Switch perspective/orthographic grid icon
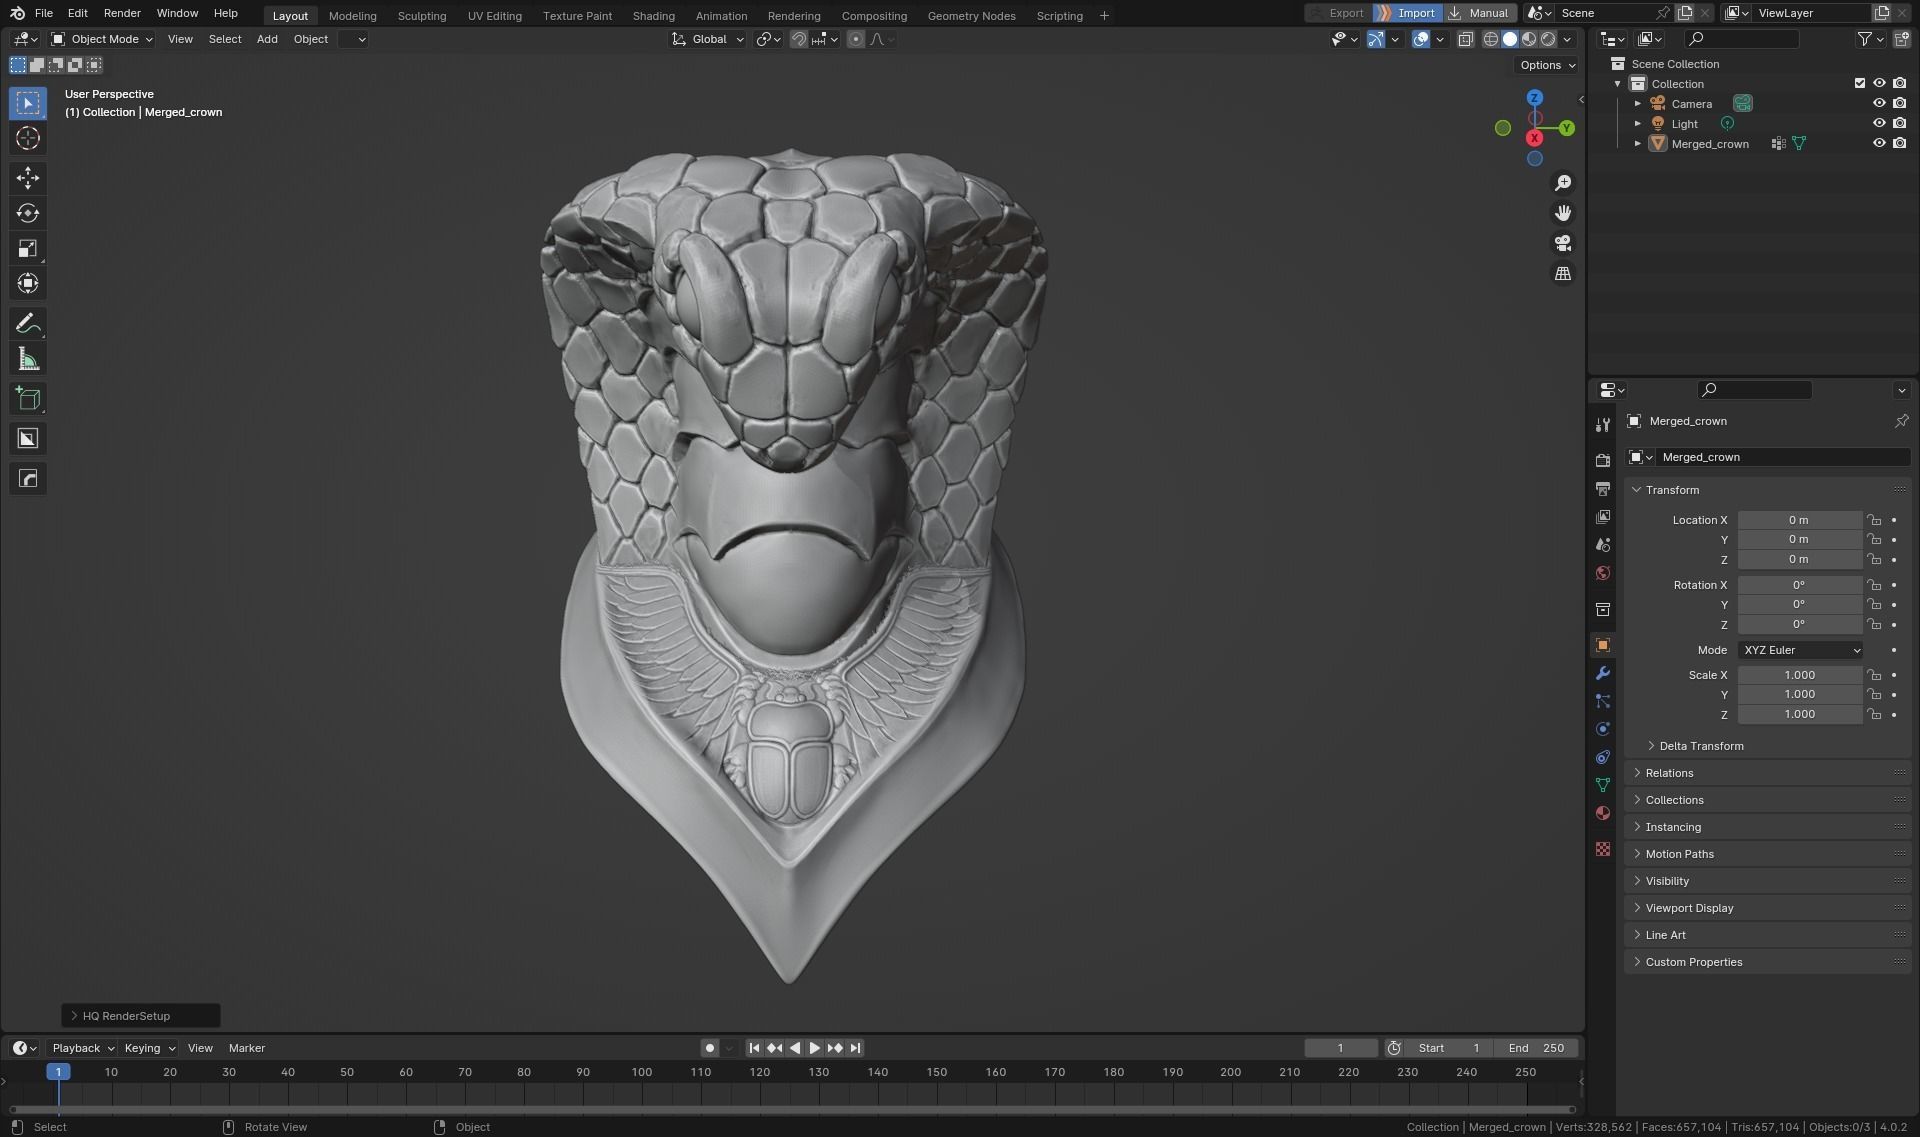The image size is (1920, 1137). point(1563,274)
